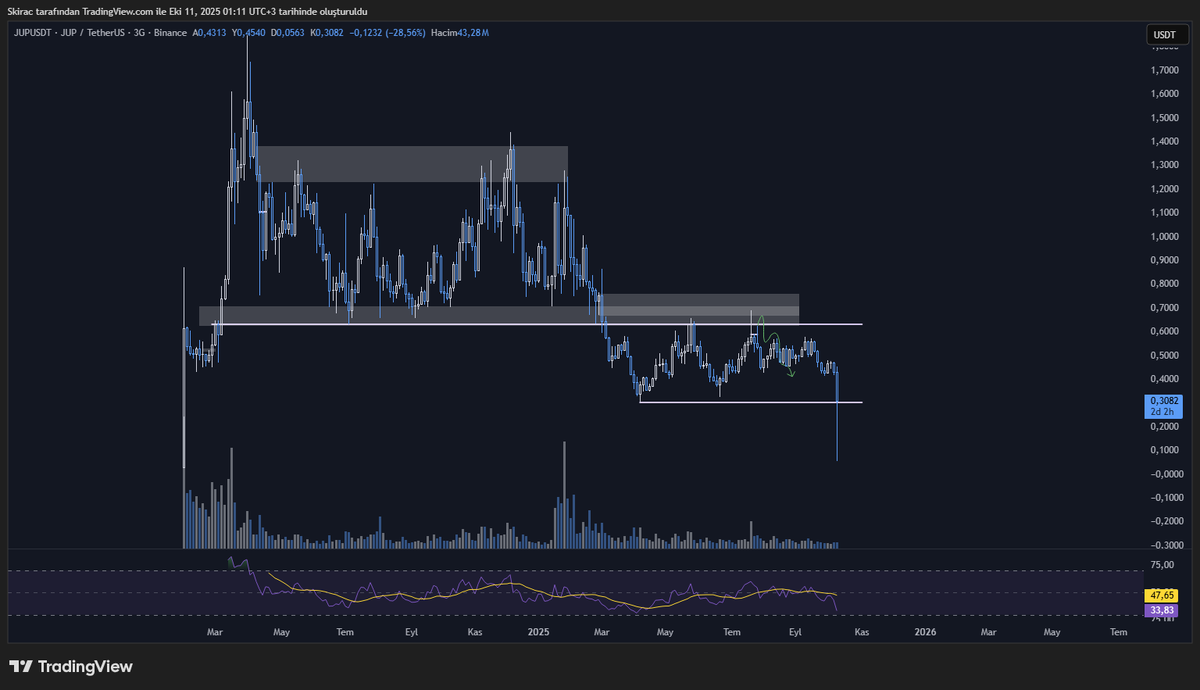Click the blue 0,3082 current price label

click(1163, 399)
